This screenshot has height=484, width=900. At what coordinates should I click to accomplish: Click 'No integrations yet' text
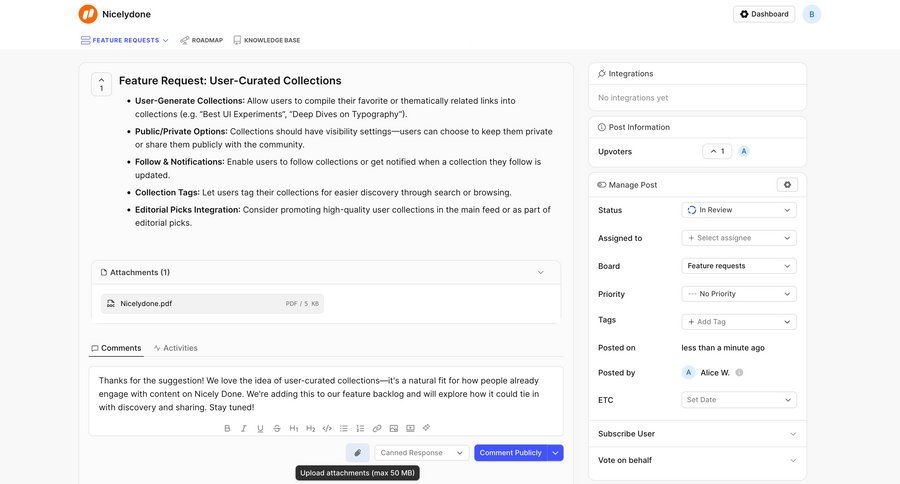pos(633,98)
